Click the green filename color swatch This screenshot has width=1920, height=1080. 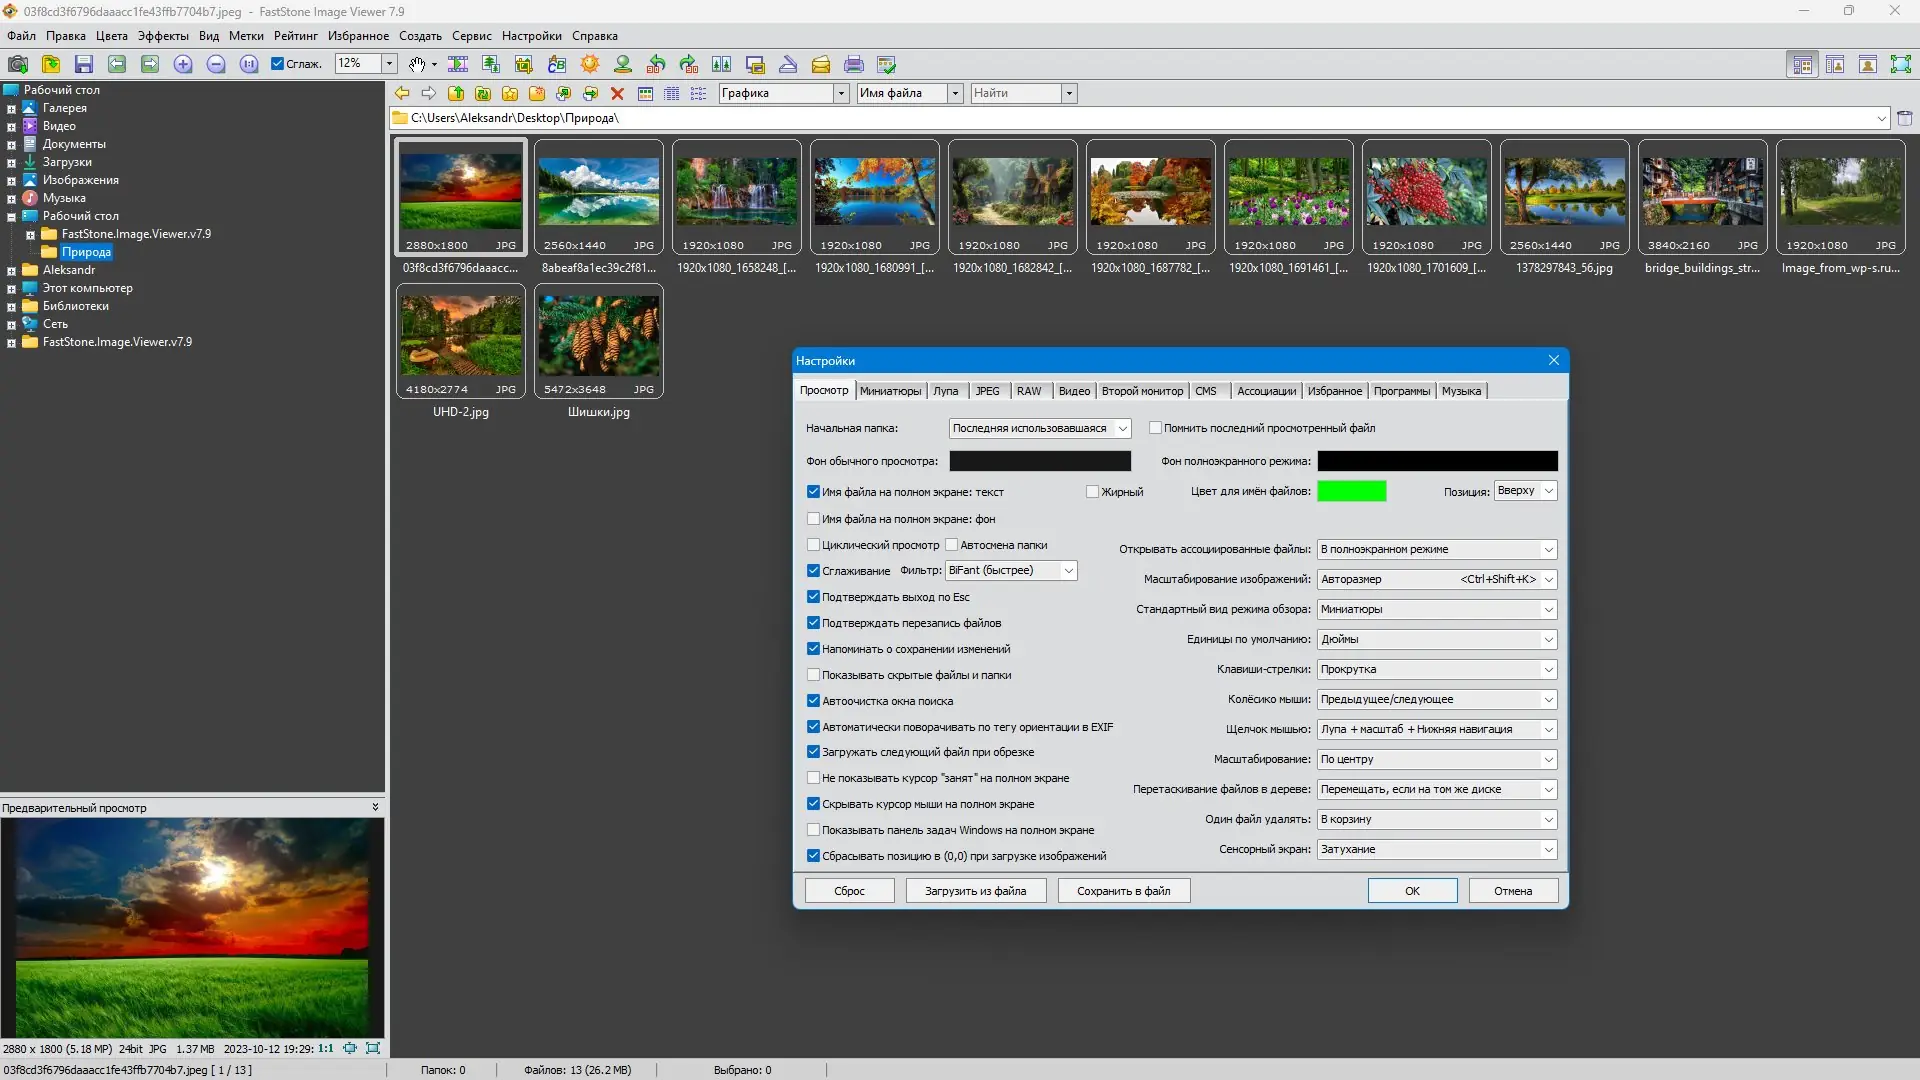tap(1351, 491)
